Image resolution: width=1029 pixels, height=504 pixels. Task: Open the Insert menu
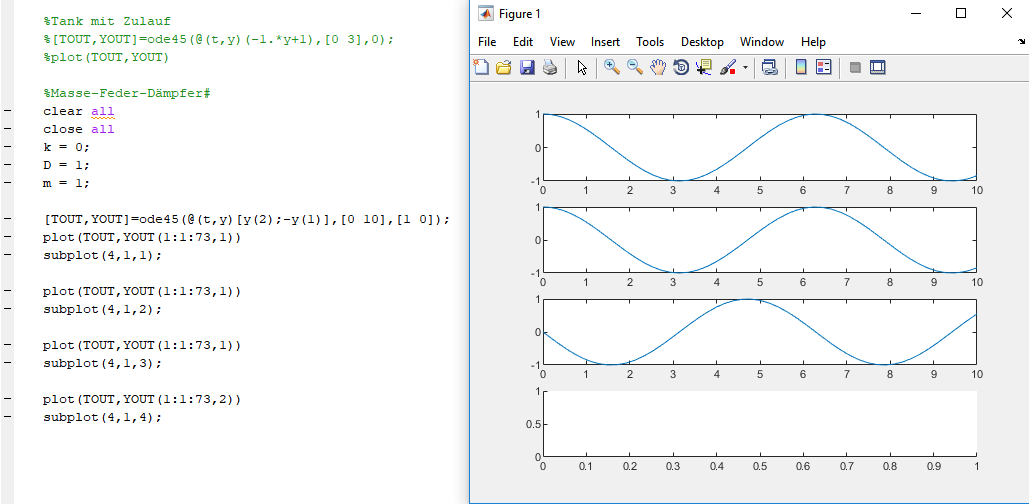(x=605, y=42)
